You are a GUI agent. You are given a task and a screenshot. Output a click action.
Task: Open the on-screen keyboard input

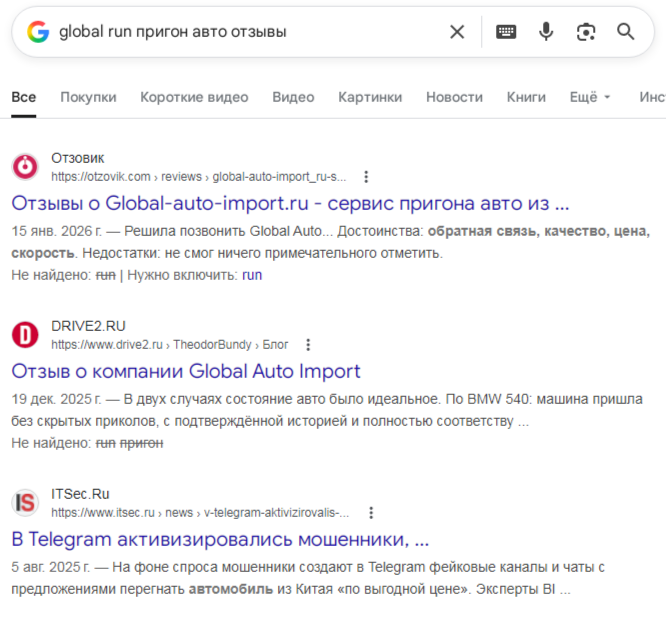pos(506,32)
